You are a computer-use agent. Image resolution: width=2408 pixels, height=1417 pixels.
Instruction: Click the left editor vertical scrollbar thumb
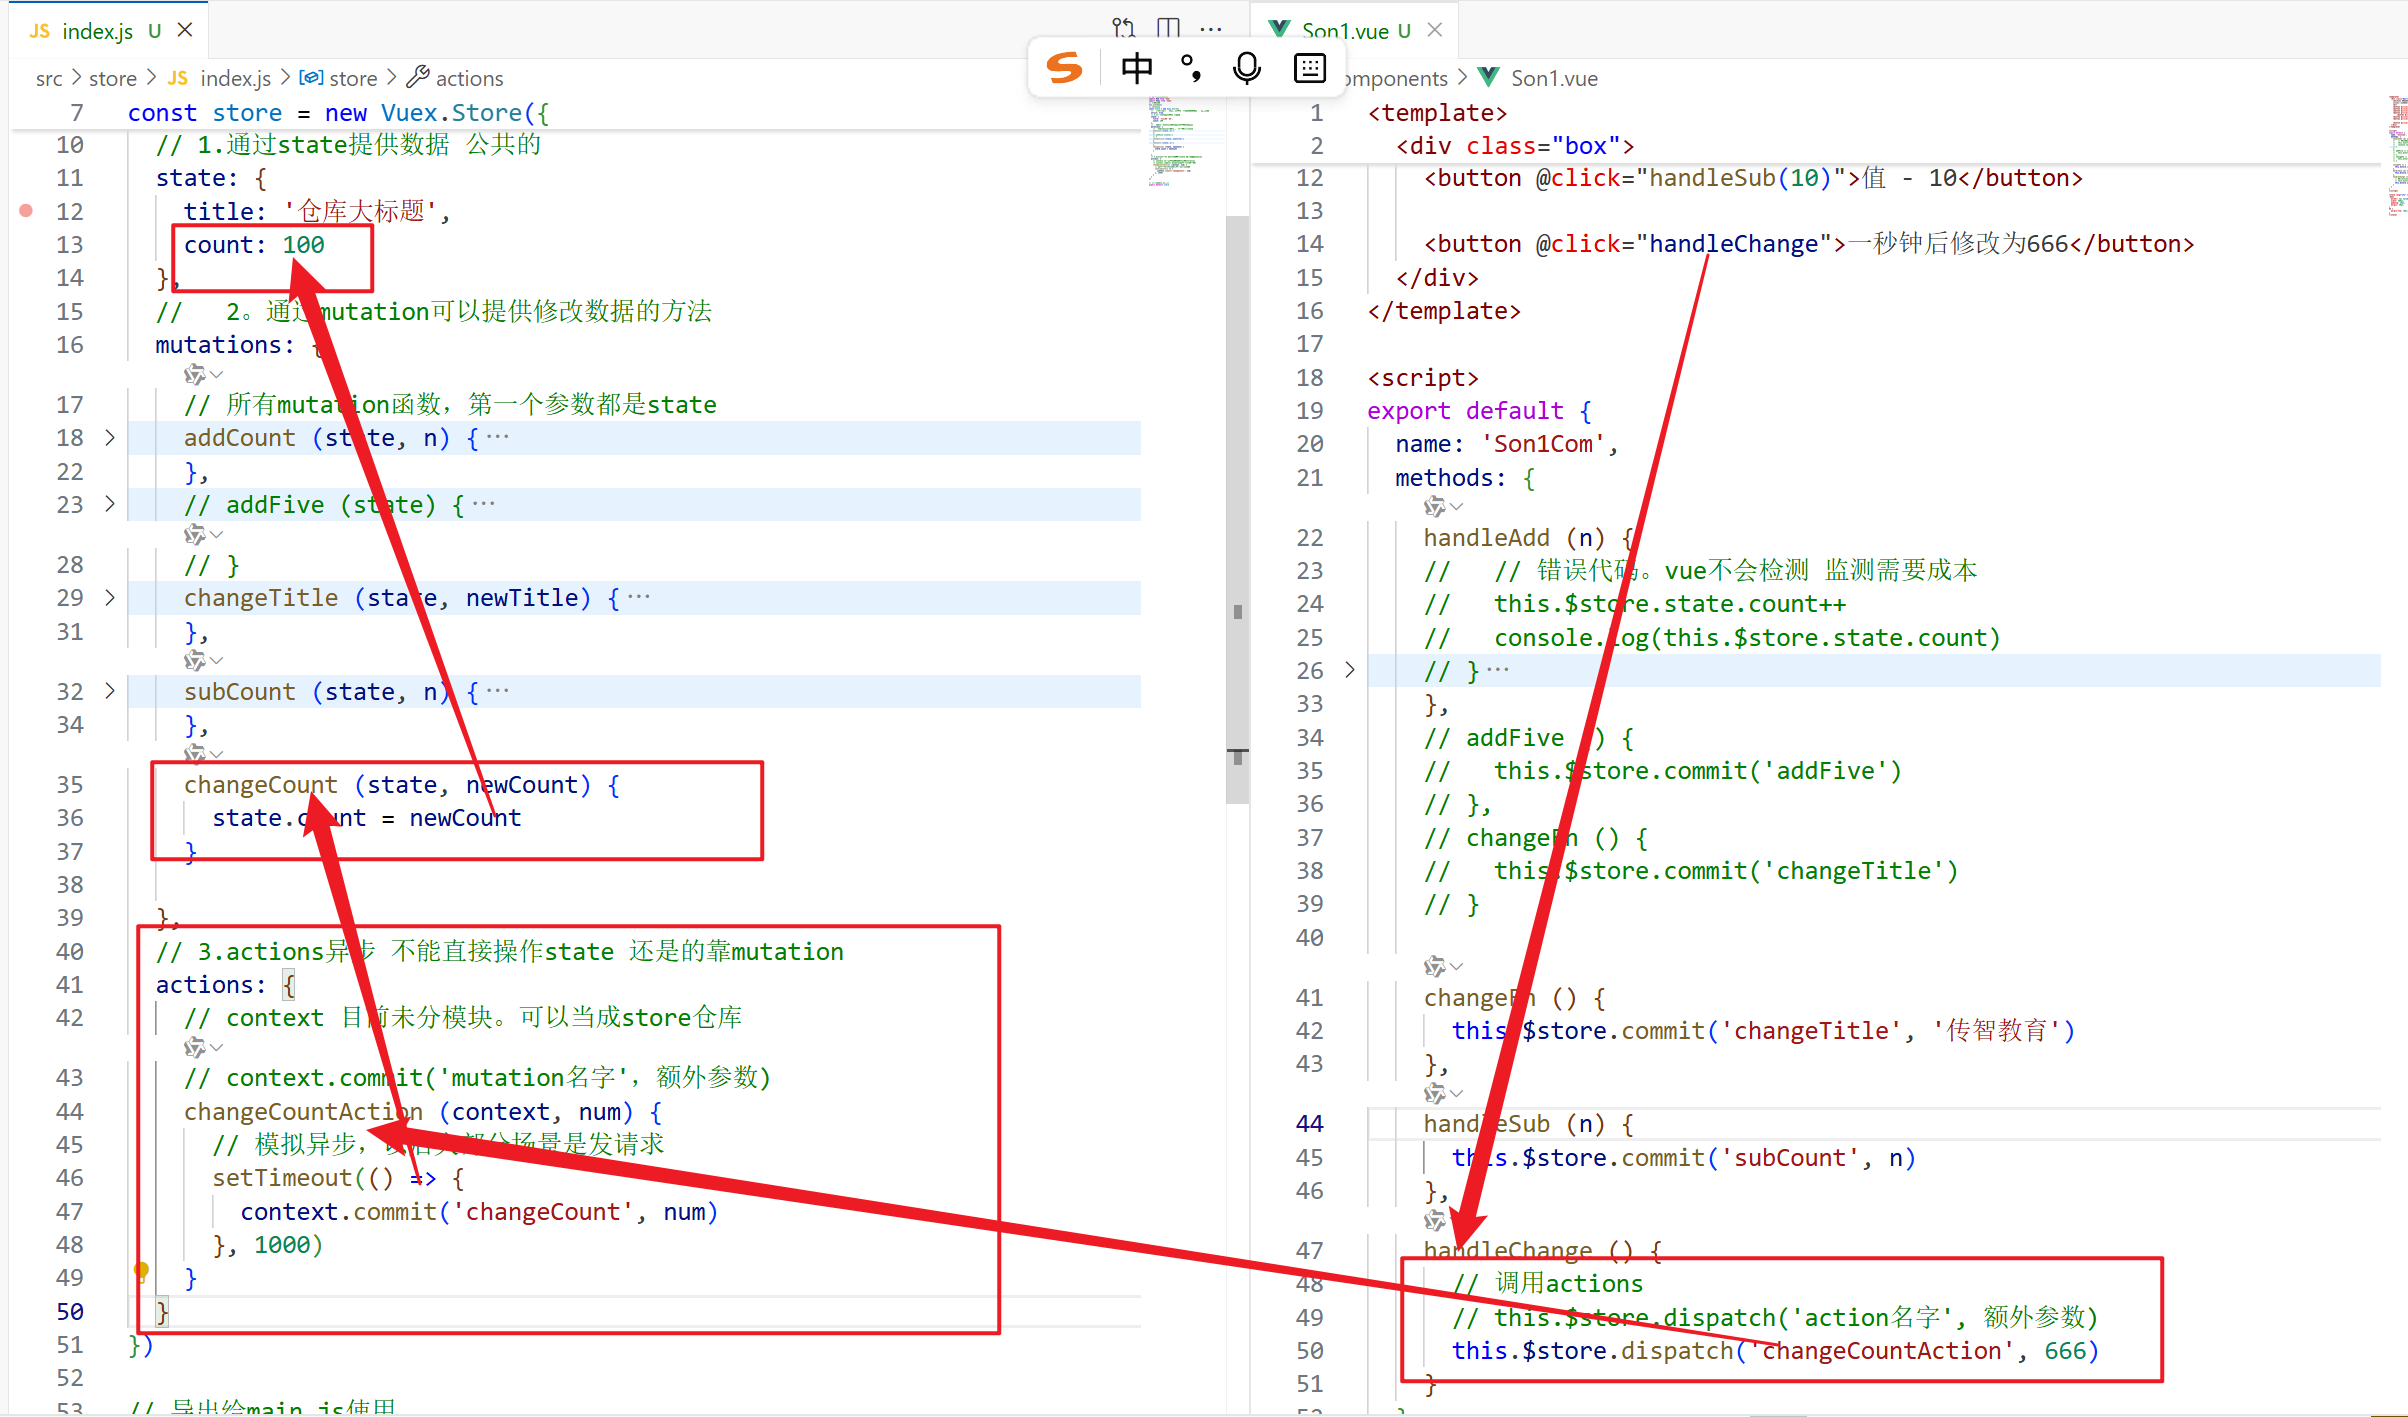1237,510
